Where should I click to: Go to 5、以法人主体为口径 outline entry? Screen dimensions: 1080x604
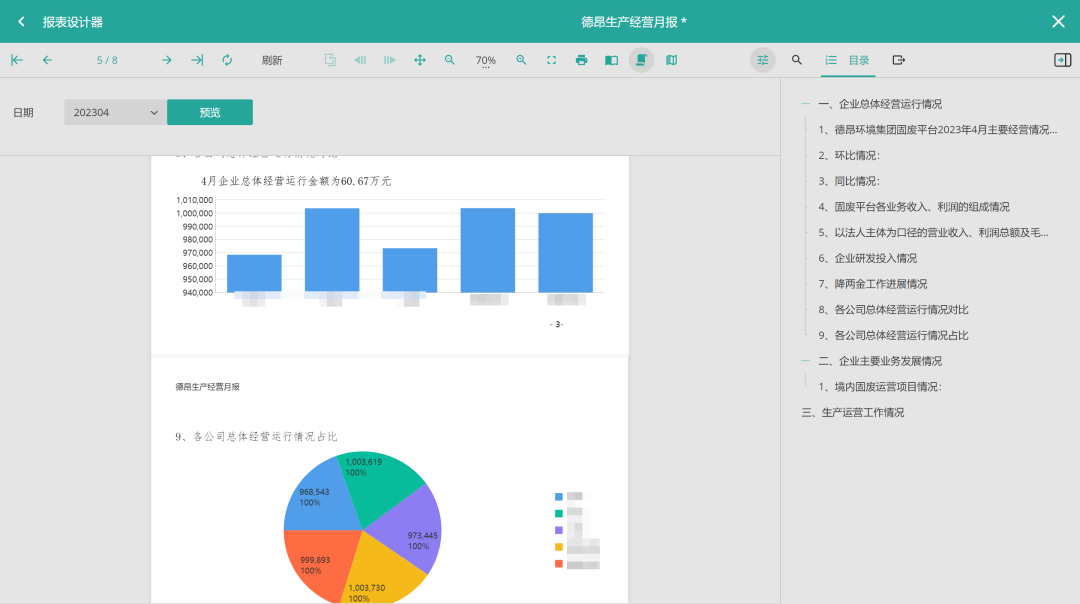pyautogui.click(x=933, y=233)
